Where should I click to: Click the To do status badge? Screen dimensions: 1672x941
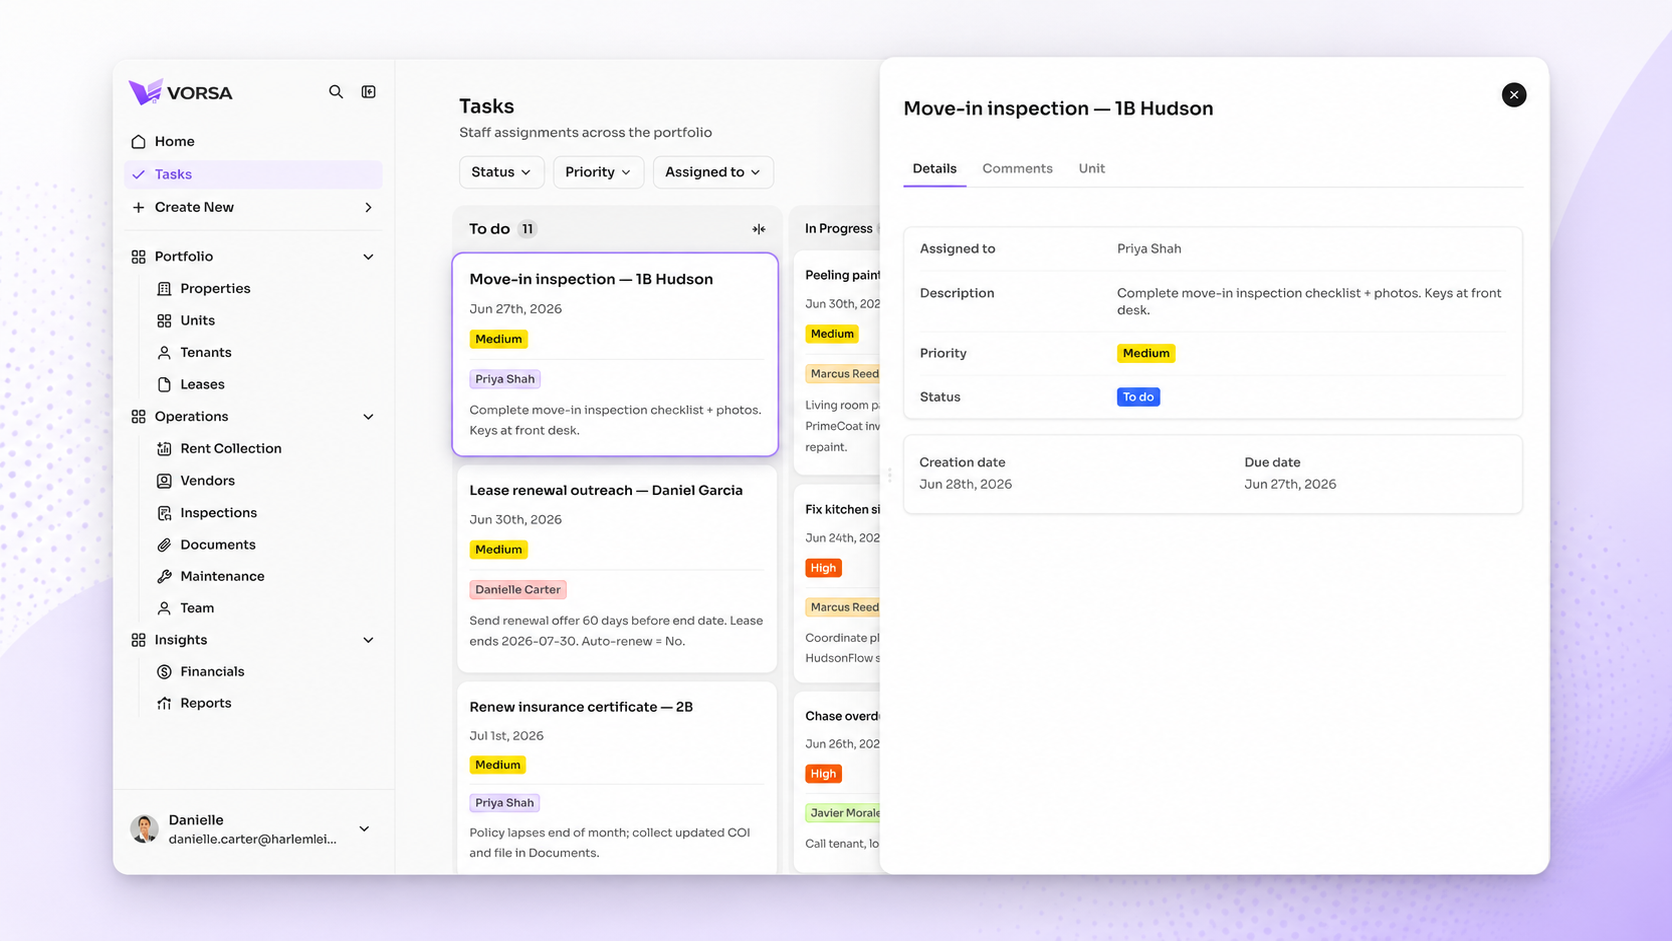1138,397
